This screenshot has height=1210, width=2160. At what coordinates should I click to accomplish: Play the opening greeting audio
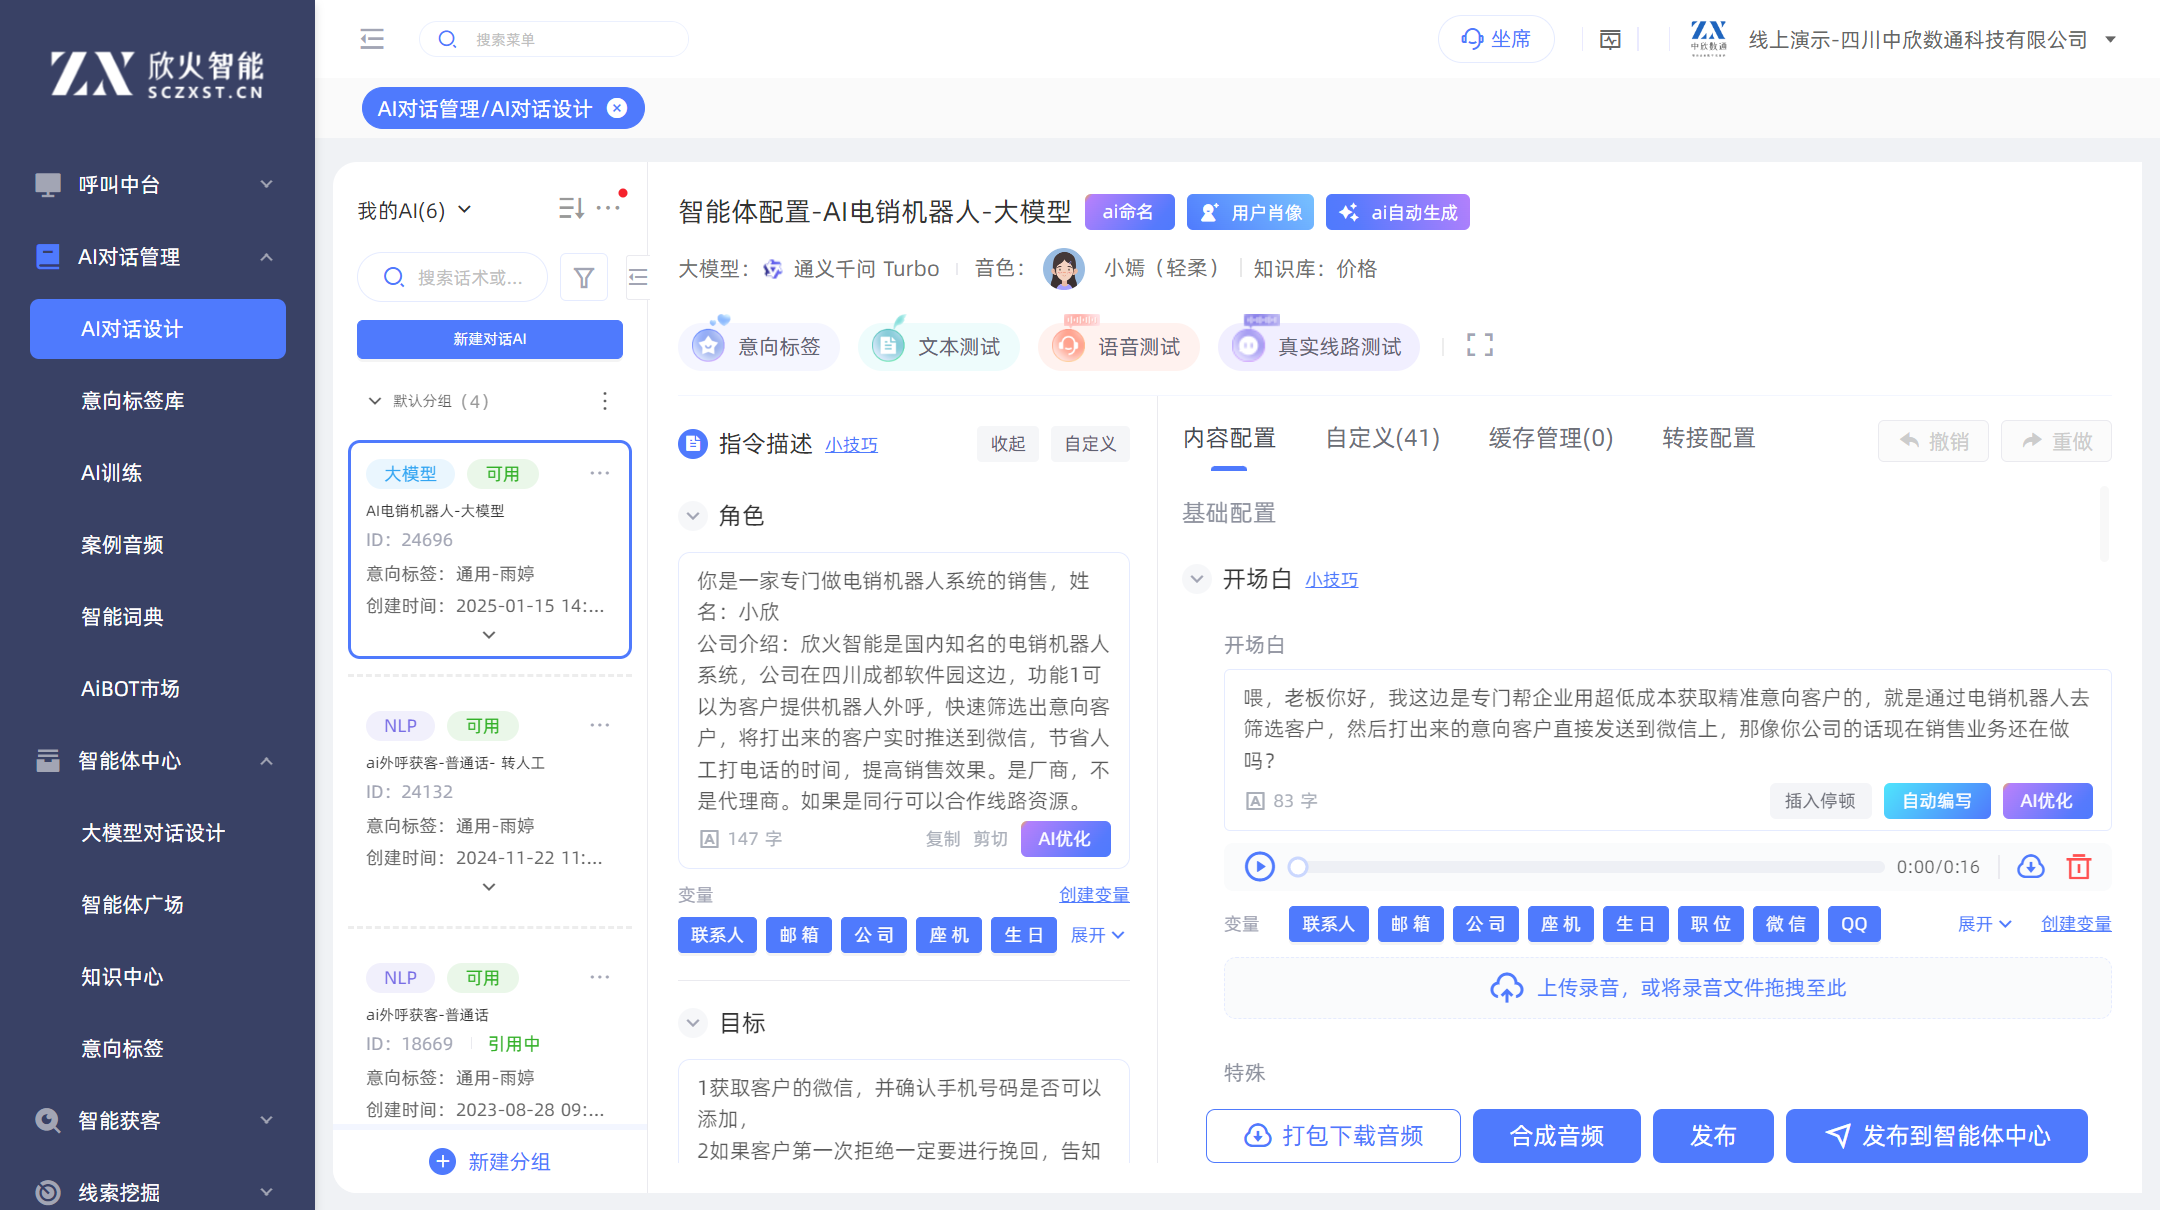1259,866
